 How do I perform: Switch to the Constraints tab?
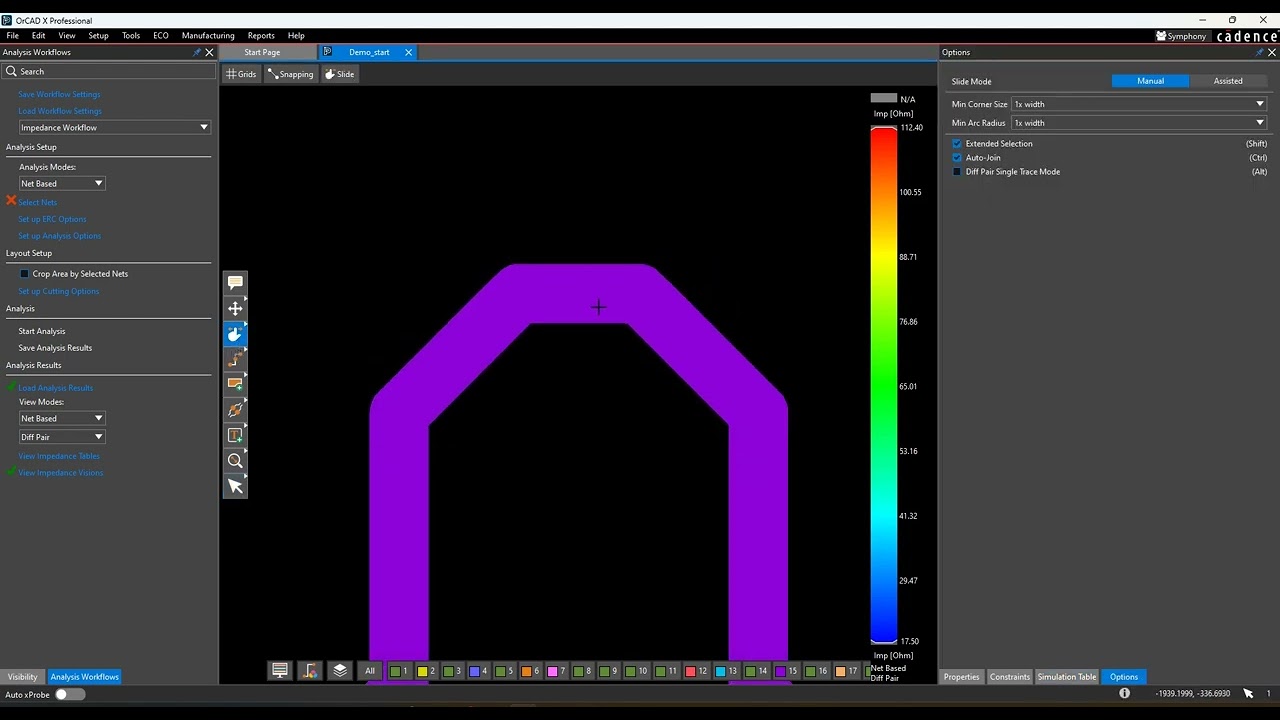pos(1009,677)
